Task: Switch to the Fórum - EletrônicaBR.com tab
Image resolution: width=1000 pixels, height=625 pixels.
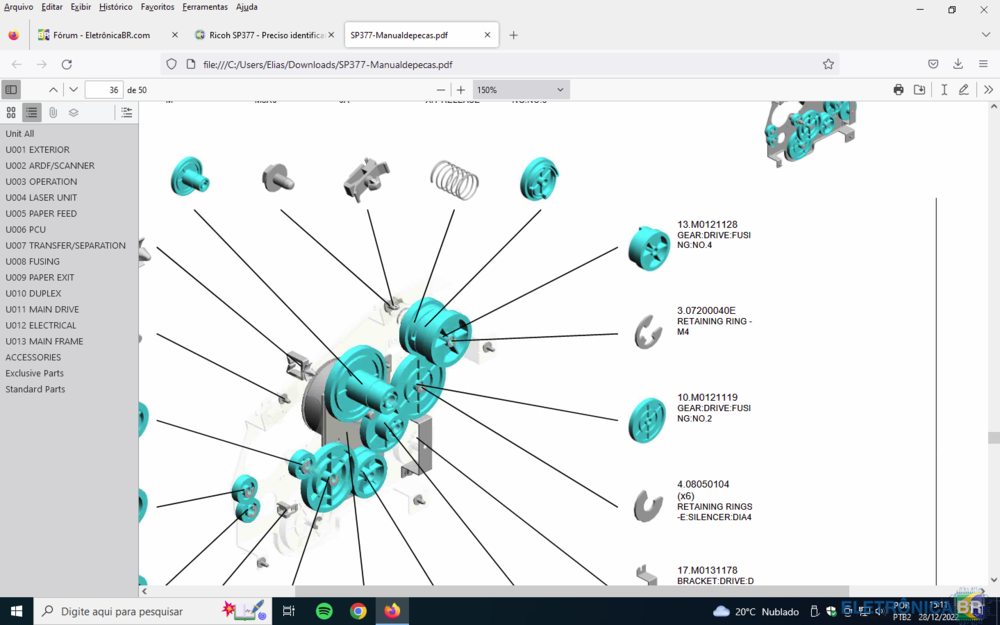Action: pos(100,35)
